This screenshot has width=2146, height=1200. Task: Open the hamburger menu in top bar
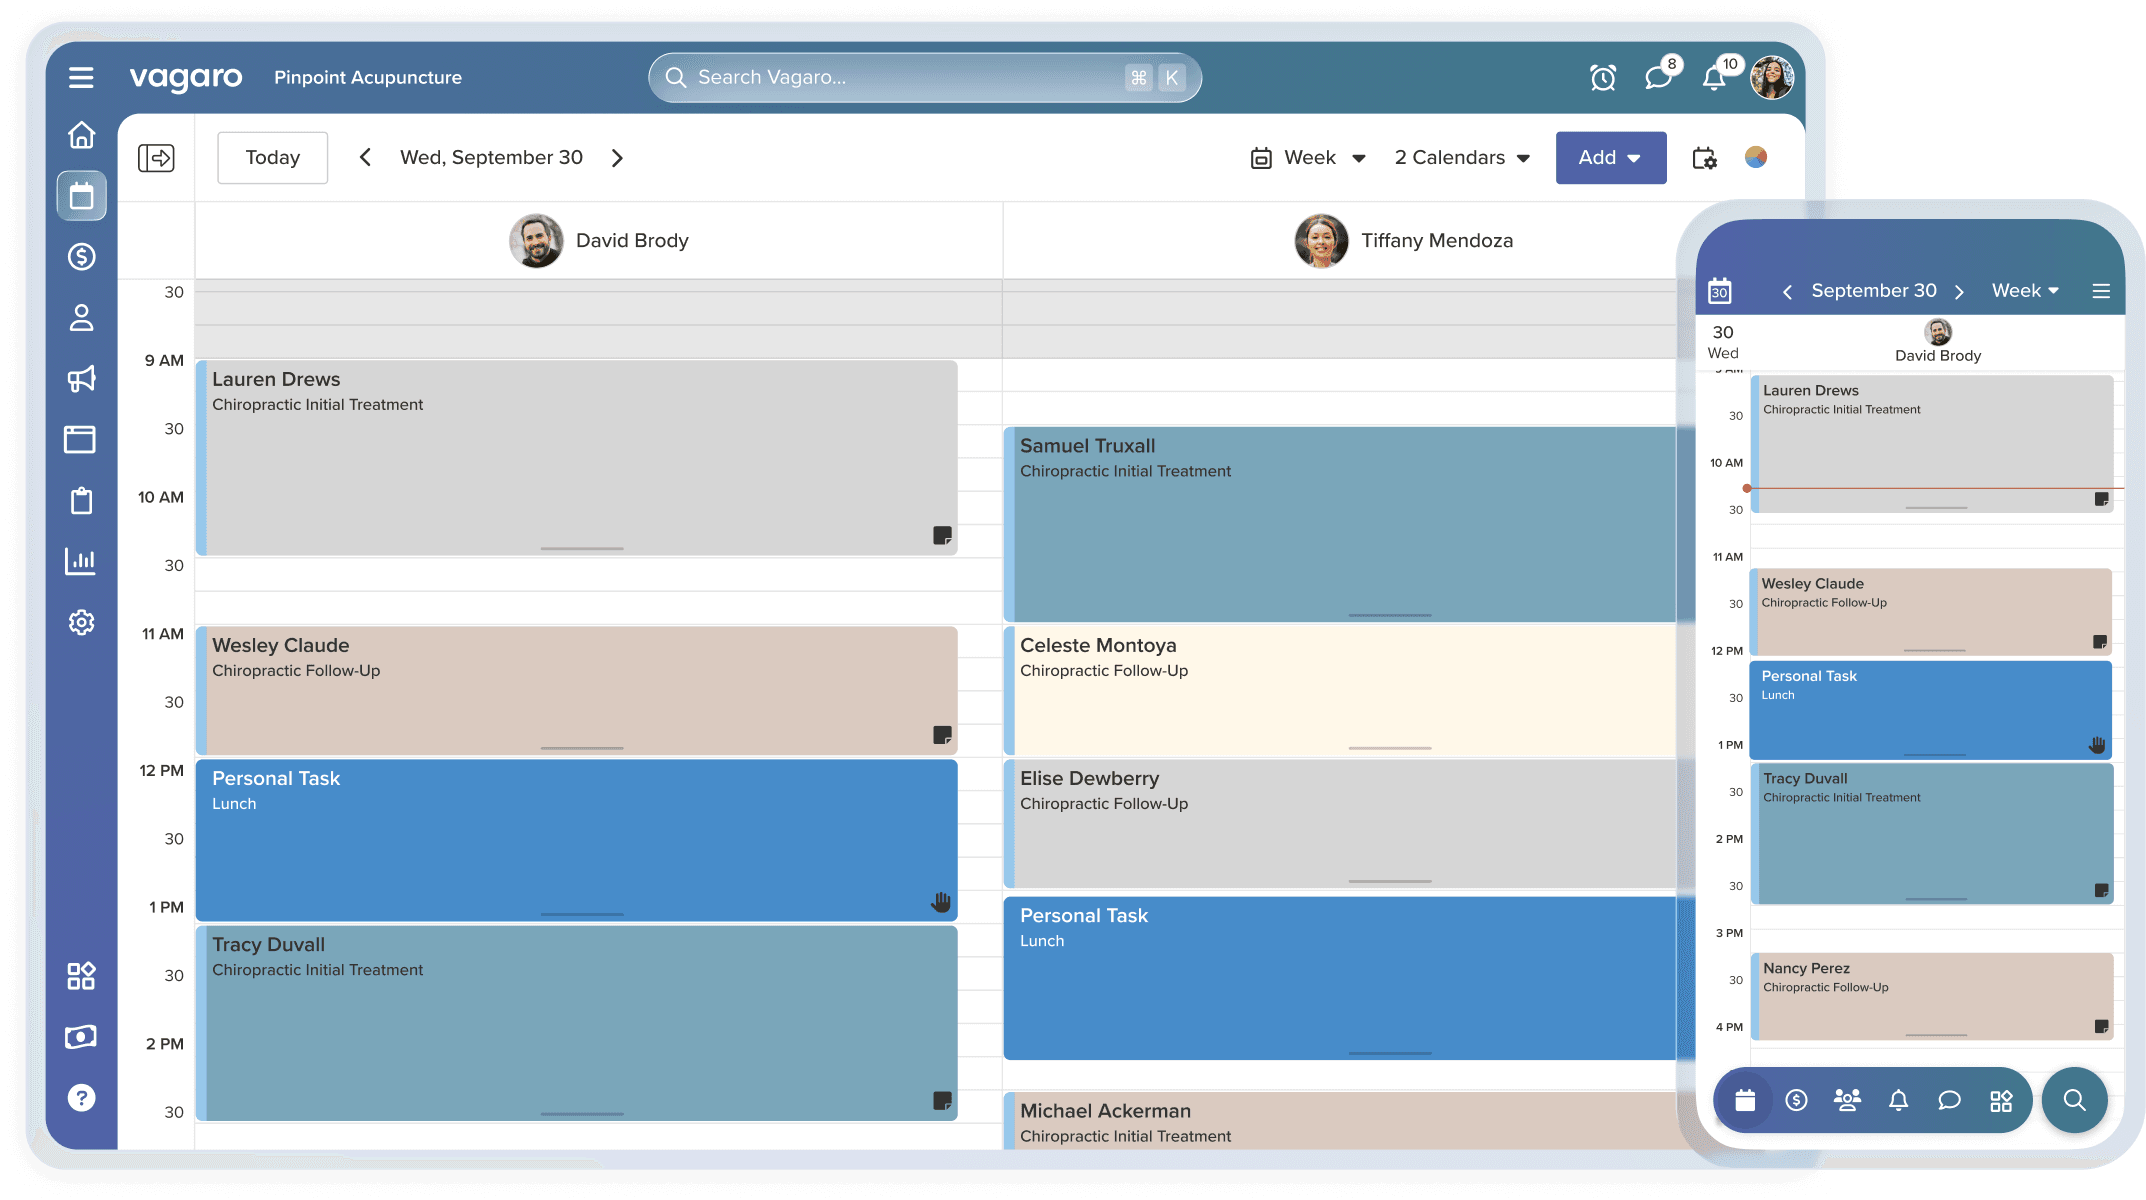pos(81,77)
